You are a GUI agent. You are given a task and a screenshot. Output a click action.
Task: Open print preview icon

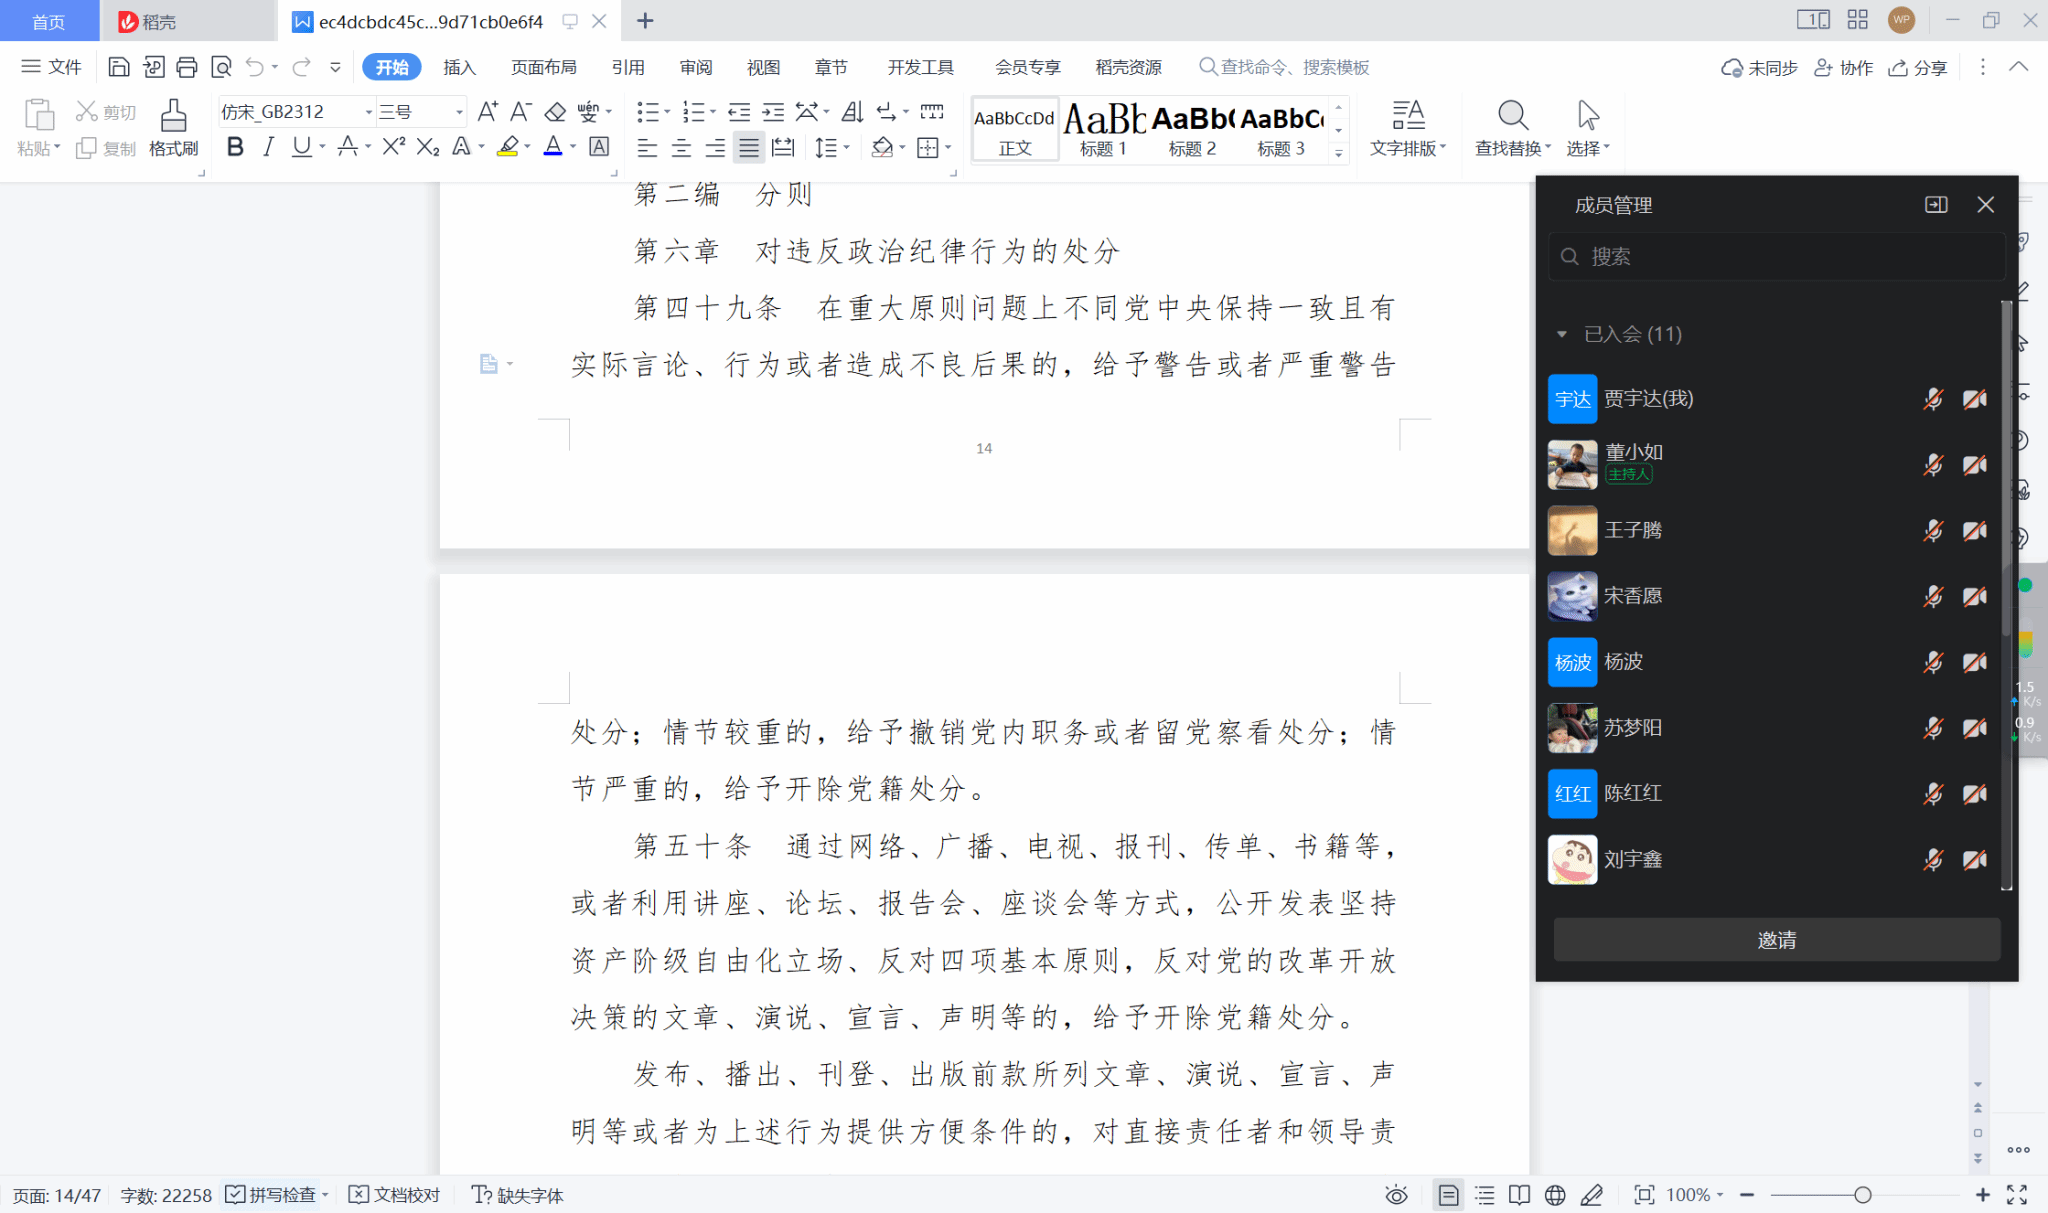tap(221, 67)
